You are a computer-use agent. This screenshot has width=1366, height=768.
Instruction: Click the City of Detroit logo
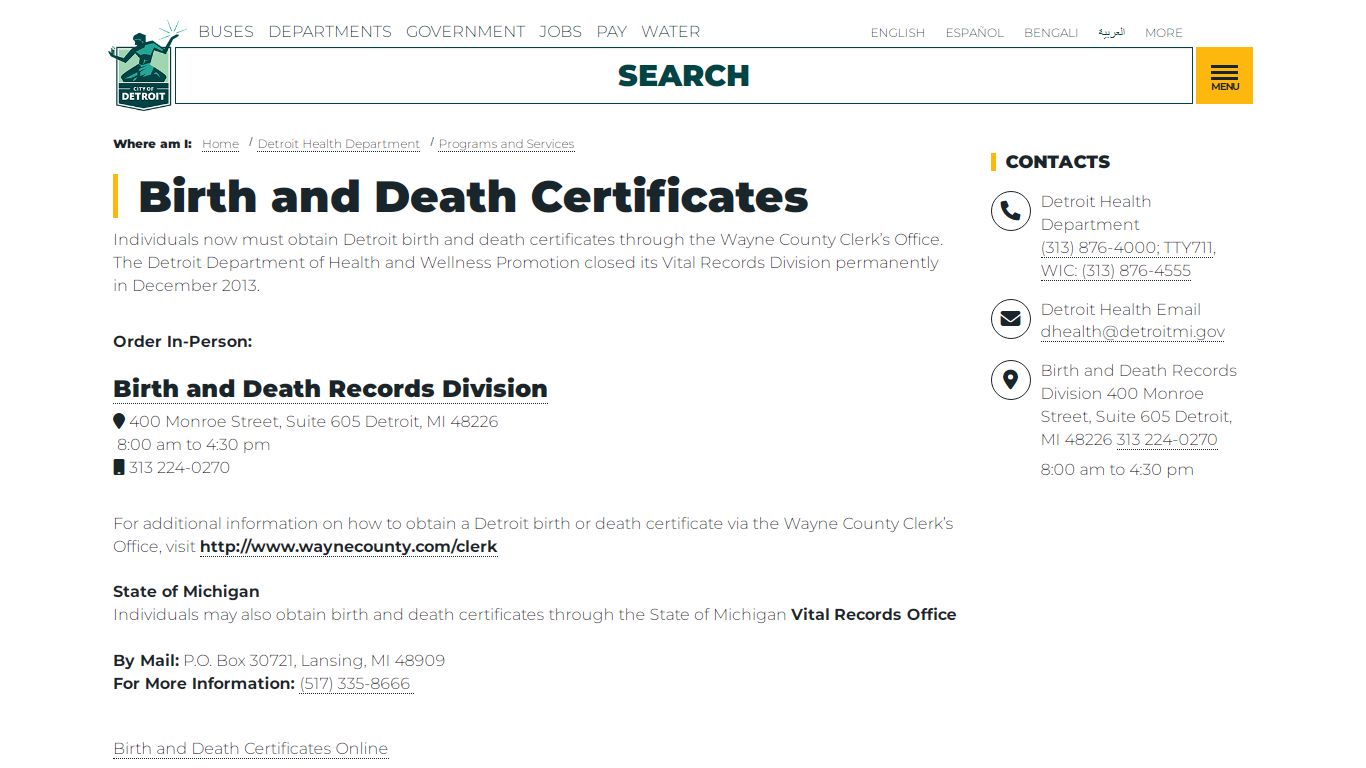coord(146,66)
